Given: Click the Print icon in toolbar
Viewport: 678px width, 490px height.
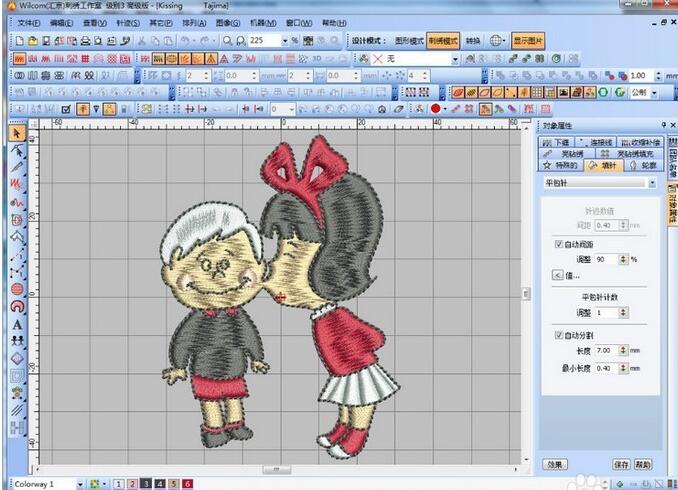Looking at the screenshot, I should coord(86,41).
